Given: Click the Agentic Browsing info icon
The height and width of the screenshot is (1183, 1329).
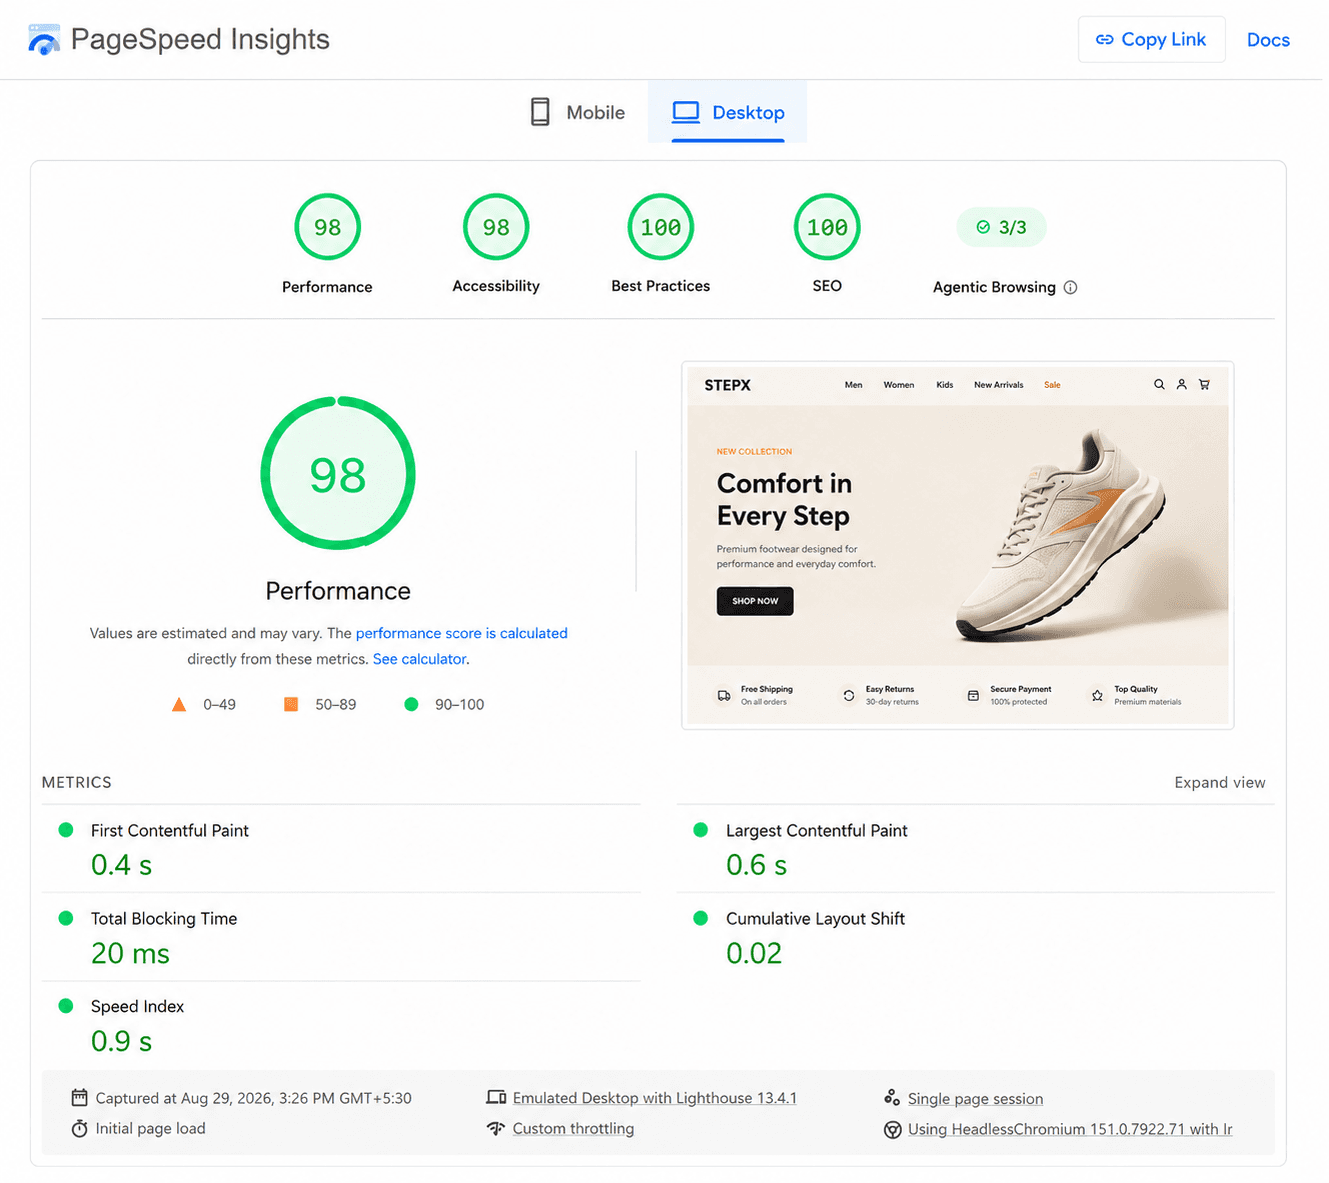Looking at the screenshot, I should (1070, 287).
